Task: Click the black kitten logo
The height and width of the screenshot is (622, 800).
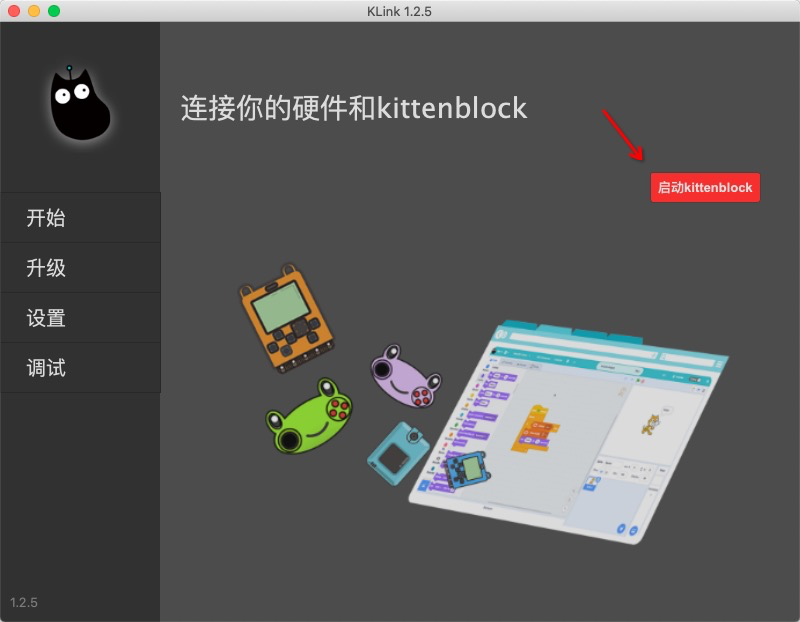Action: pos(80,104)
